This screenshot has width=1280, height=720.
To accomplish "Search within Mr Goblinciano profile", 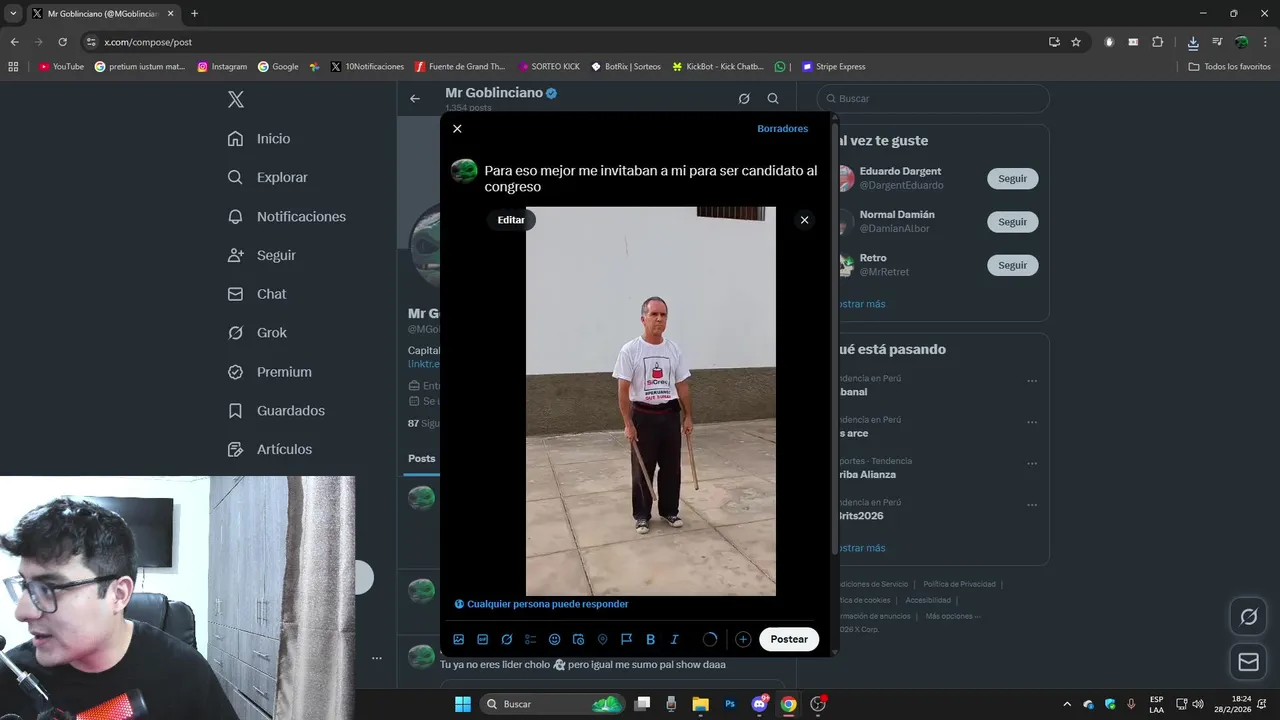I will (x=773, y=99).
